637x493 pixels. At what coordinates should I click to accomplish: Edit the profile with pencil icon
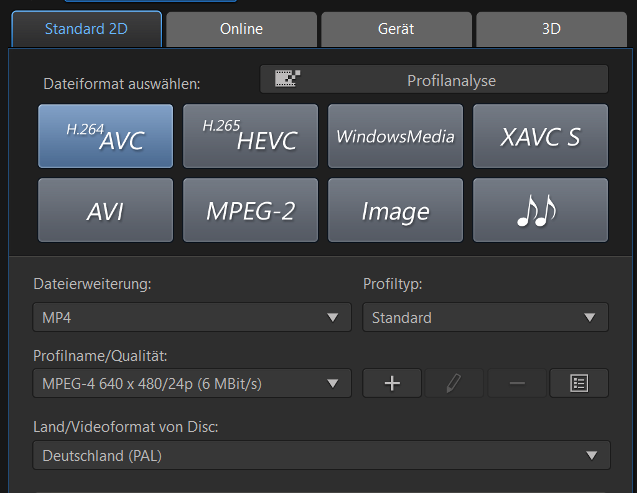454,383
